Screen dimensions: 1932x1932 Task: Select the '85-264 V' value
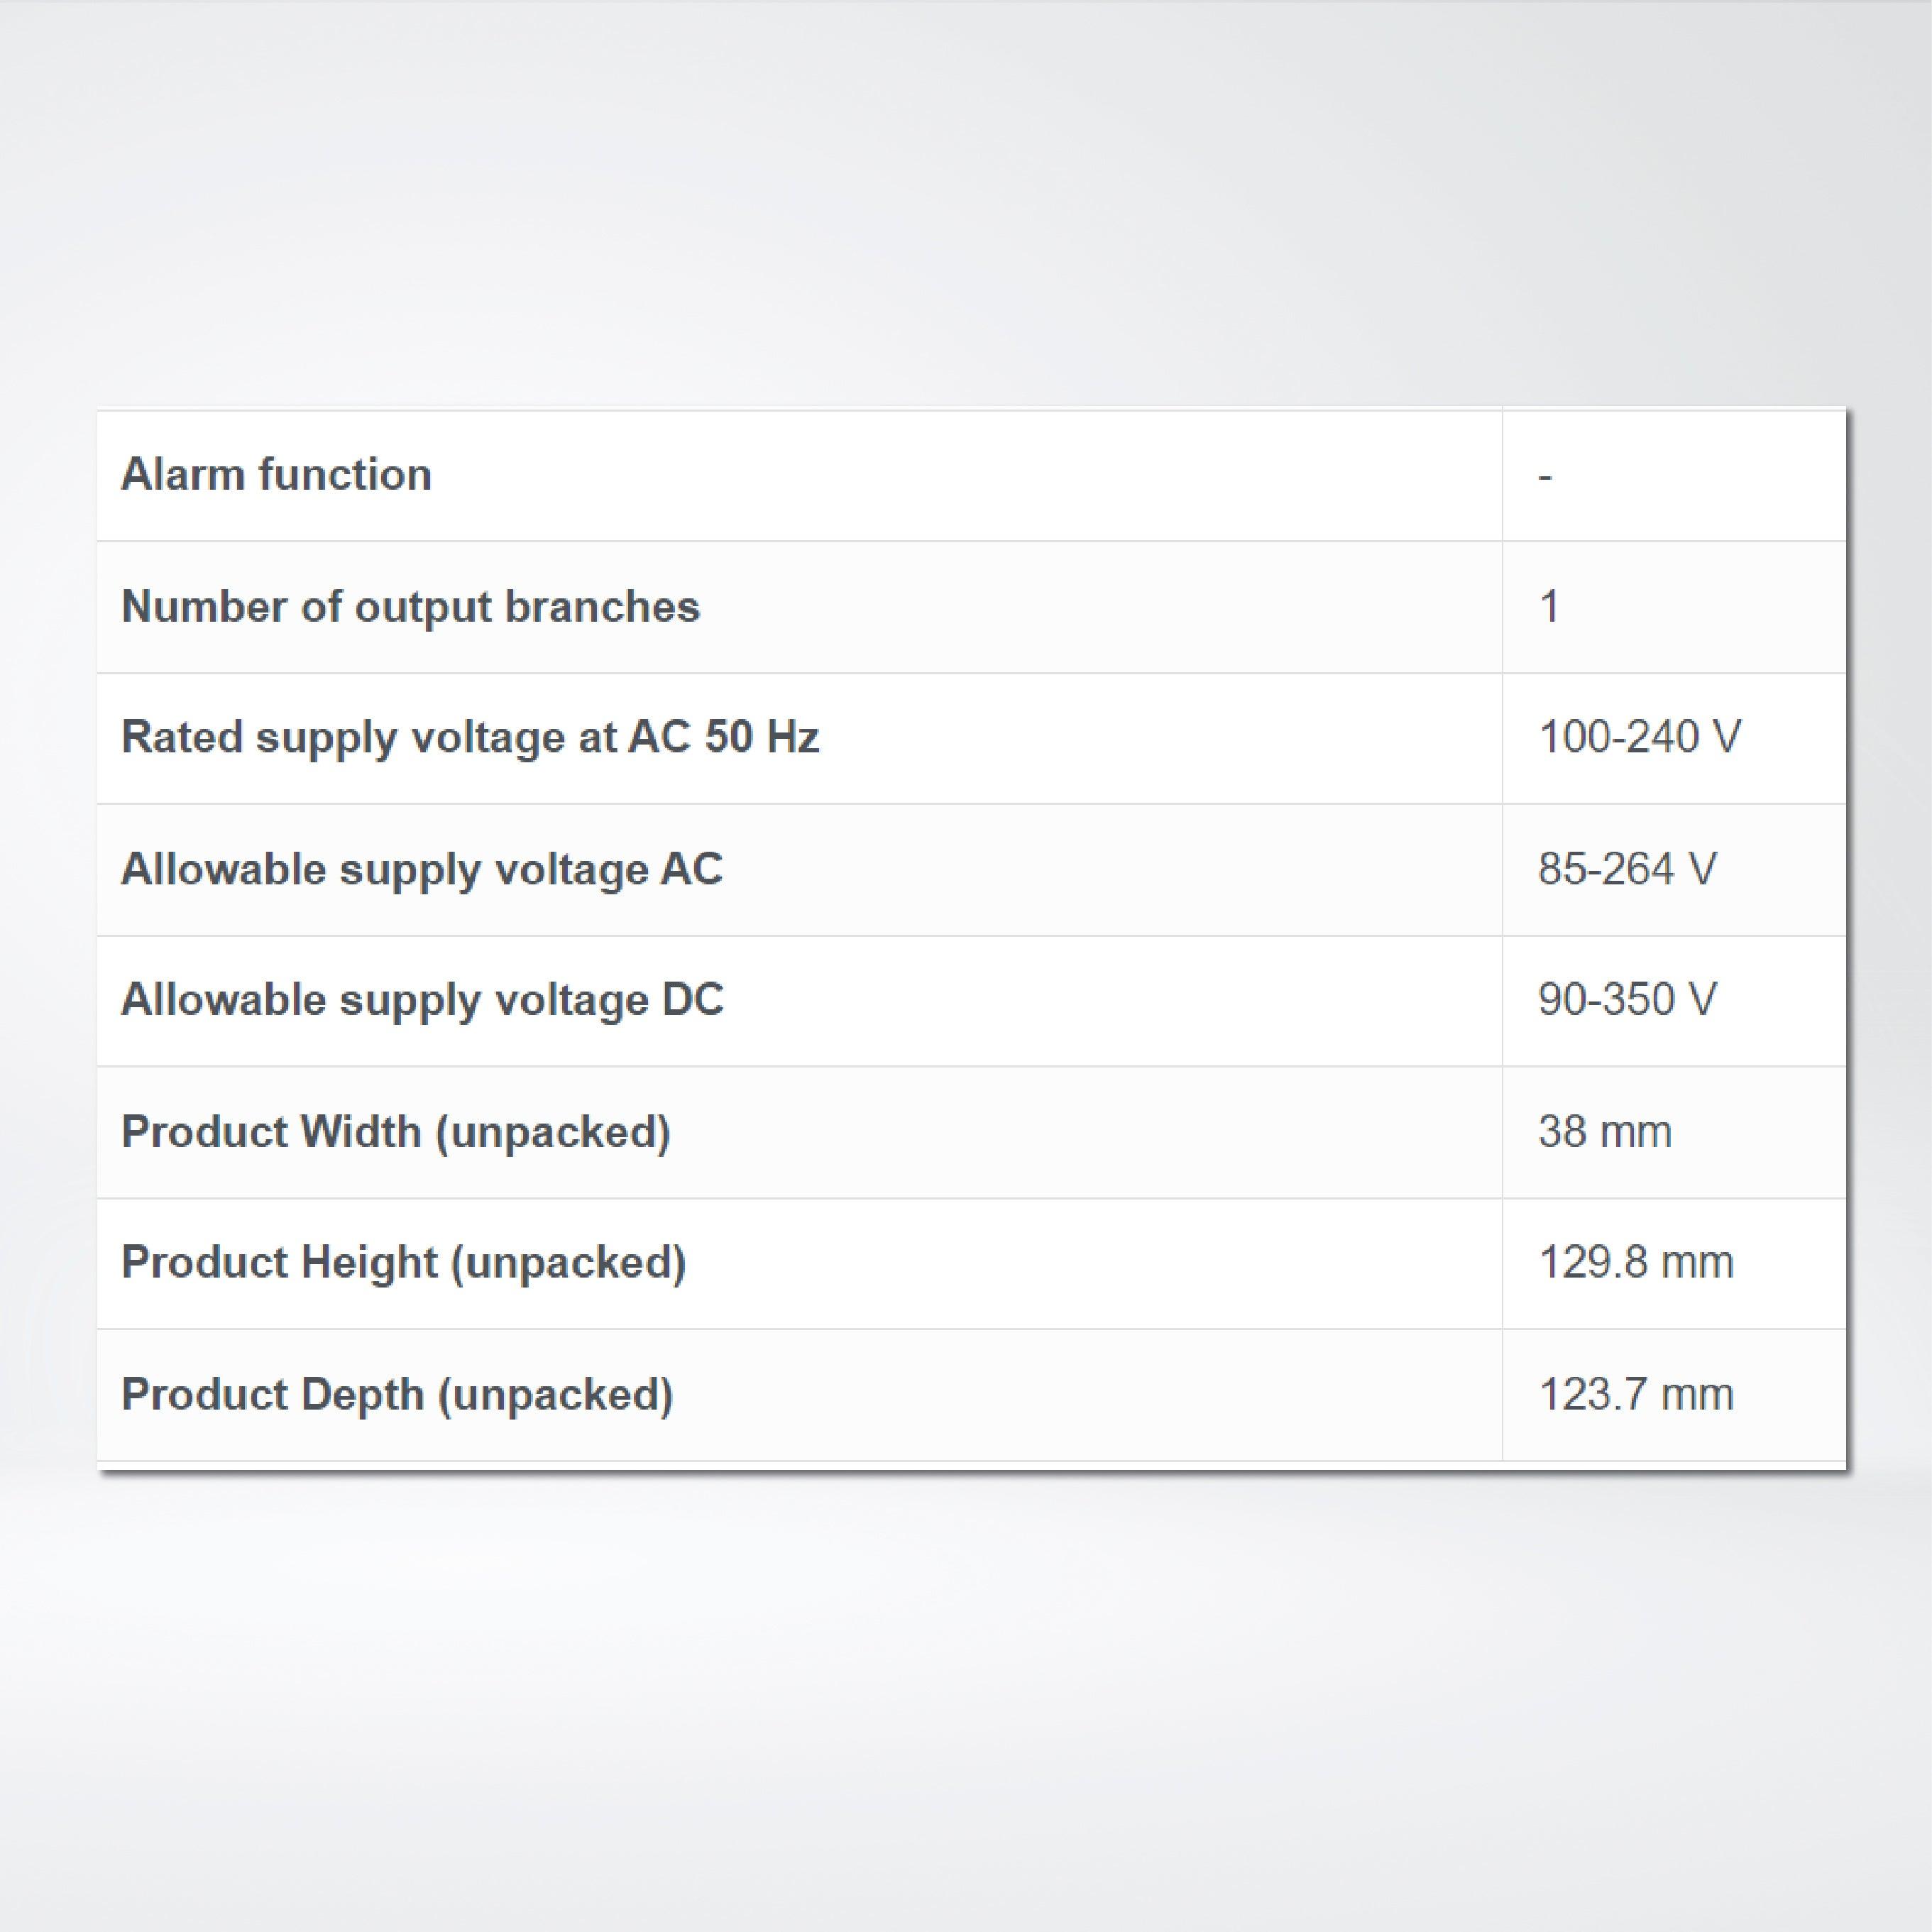pos(1627,869)
